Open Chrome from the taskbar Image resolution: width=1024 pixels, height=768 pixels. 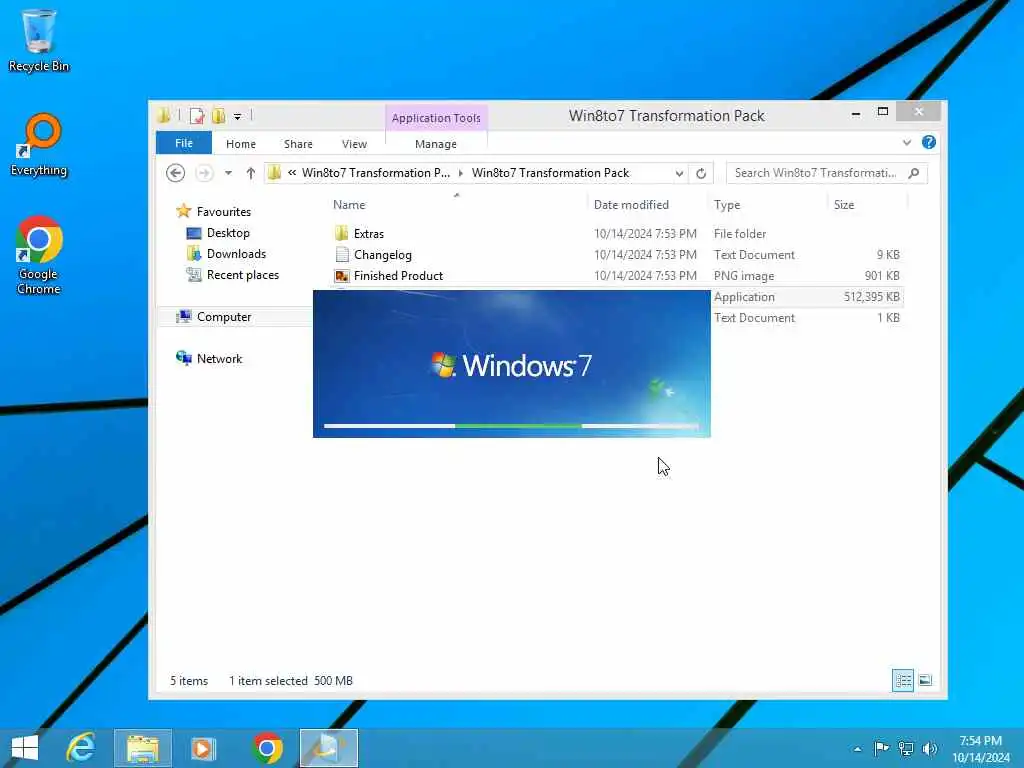pyautogui.click(x=267, y=748)
